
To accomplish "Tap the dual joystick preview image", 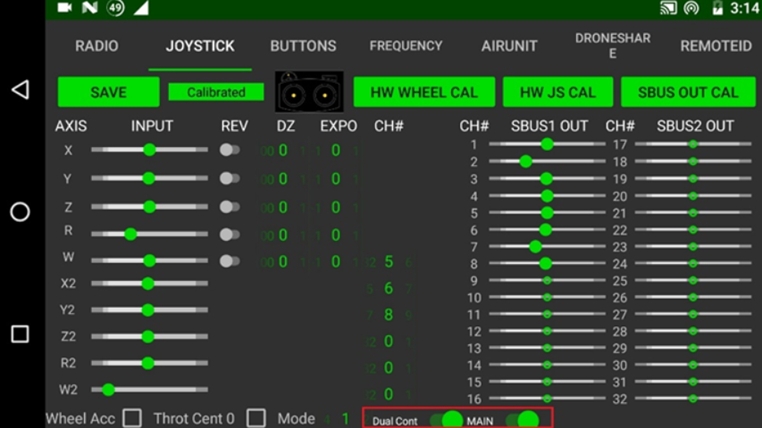I will 309,92.
